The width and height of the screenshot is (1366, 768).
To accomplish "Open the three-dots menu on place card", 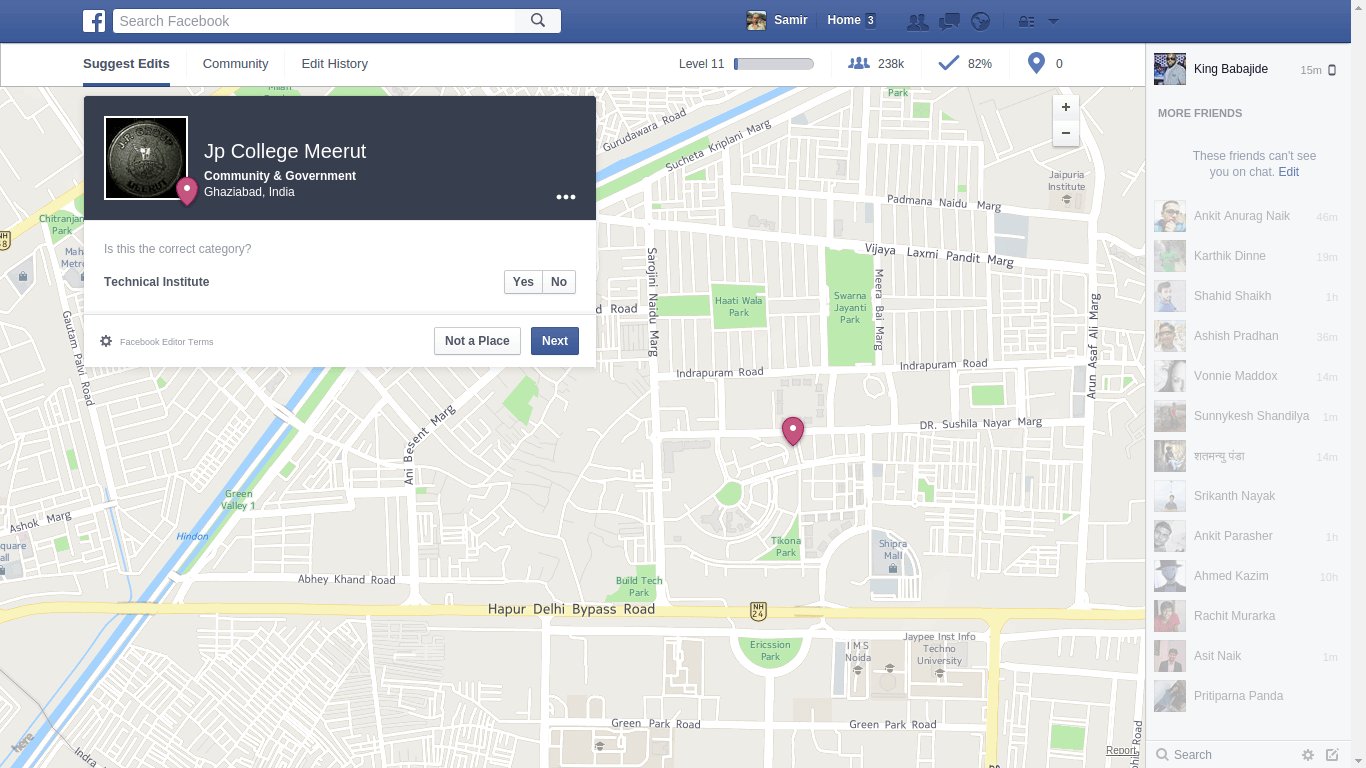I will pos(566,197).
